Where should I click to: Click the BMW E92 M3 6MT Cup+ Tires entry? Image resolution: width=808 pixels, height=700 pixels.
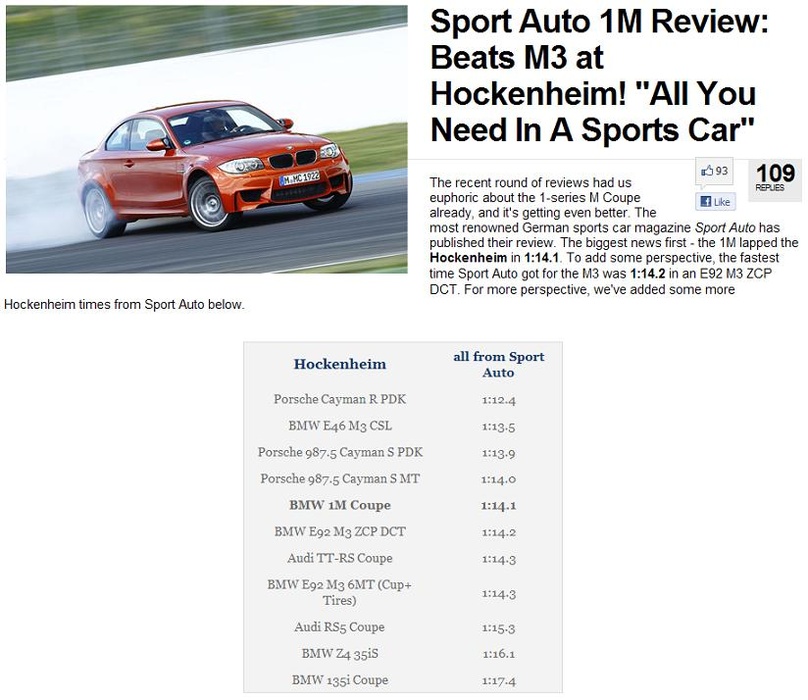340,592
